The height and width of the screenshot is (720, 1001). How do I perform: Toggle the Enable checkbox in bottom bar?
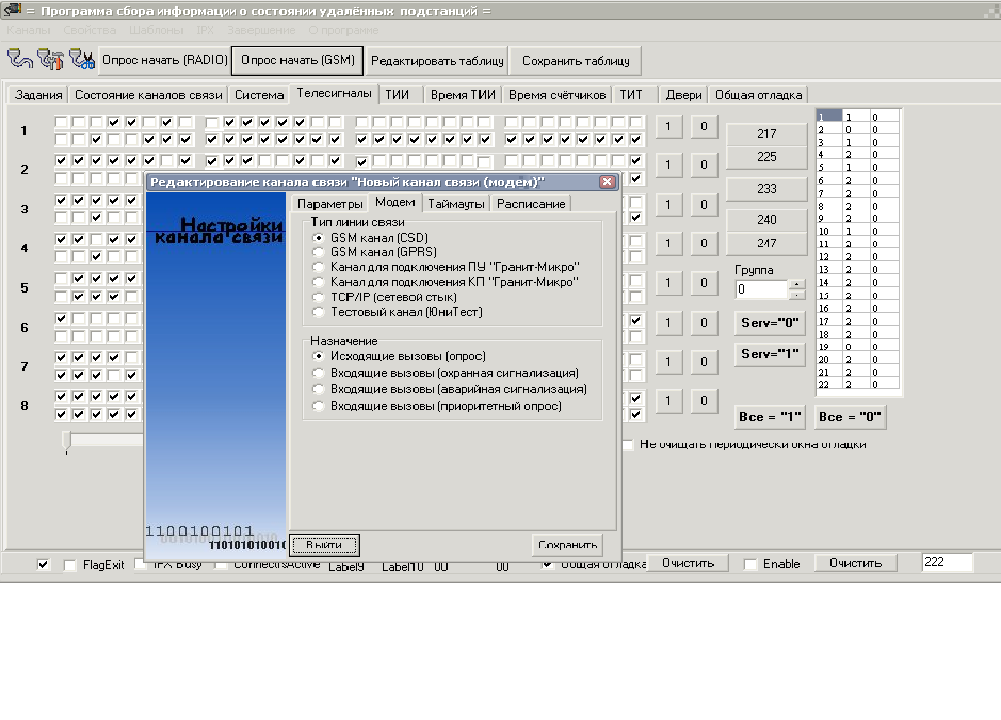[x=750, y=565]
